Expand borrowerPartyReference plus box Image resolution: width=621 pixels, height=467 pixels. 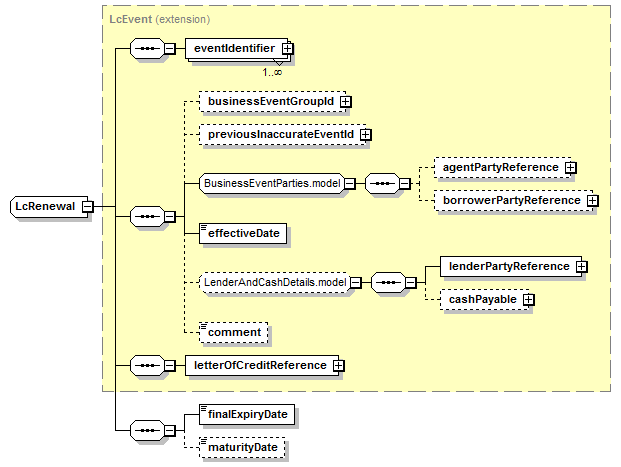pyautogui.click(x=592, y=200)
